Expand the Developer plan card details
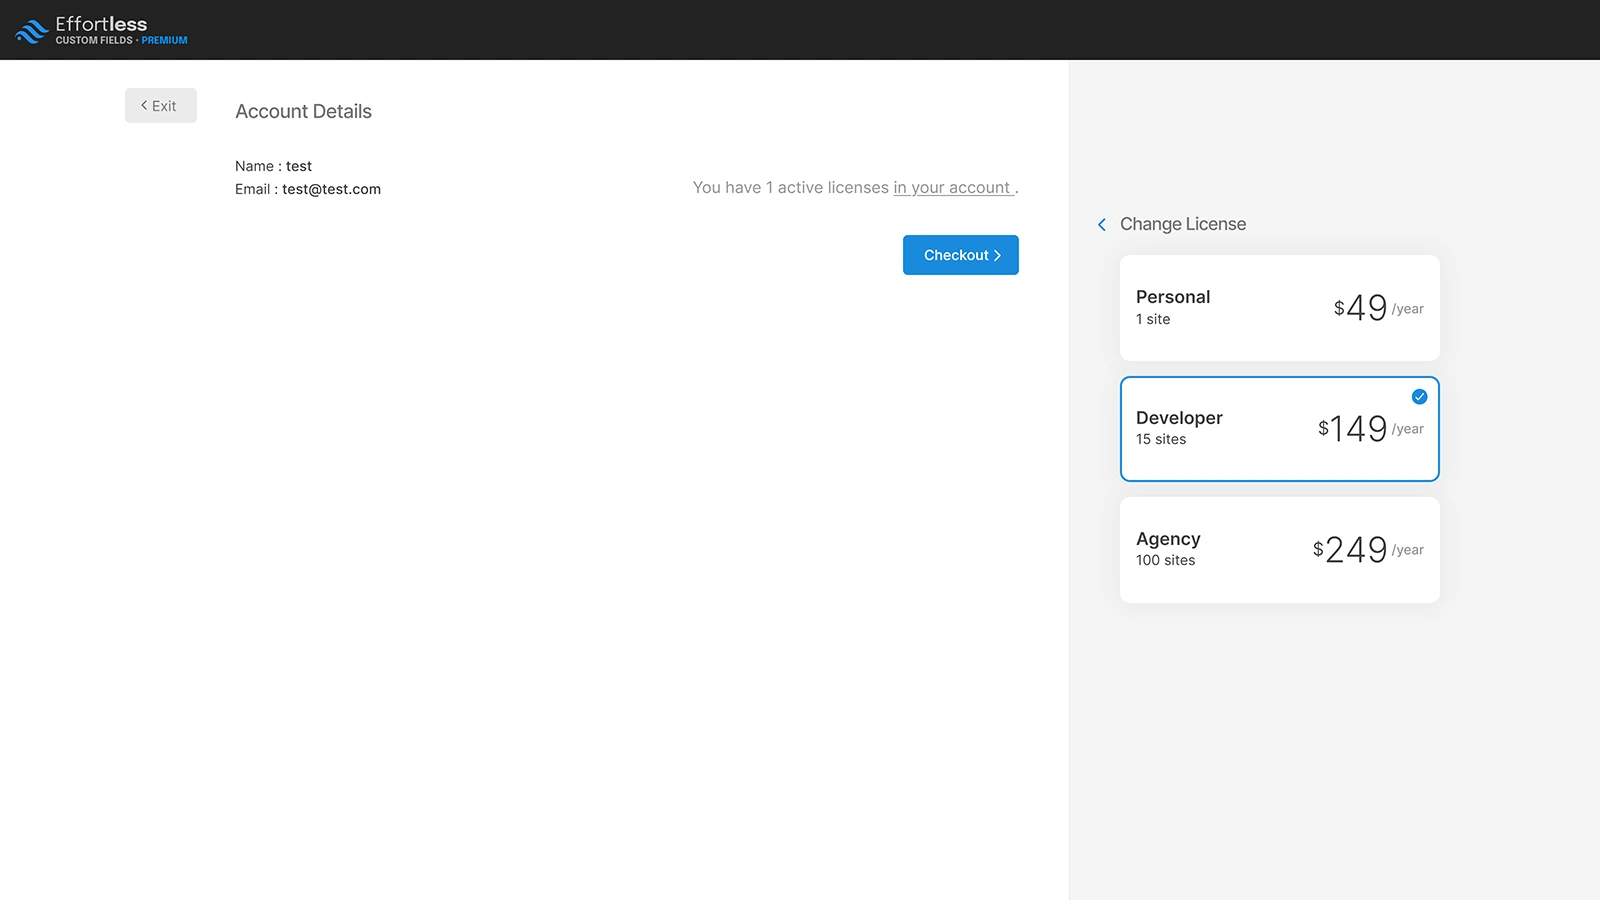 (1279, 428)
